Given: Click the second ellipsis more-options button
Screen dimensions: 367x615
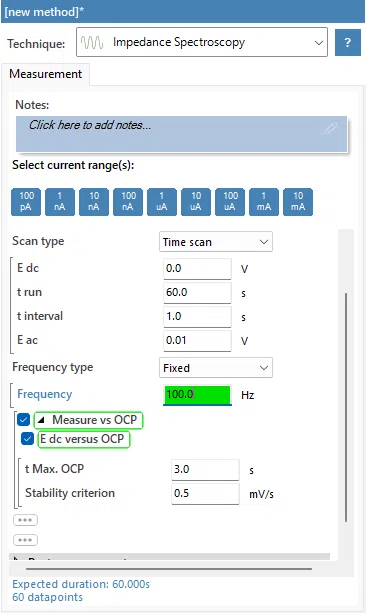Looking at the screenshot, I should pos(25,540).
